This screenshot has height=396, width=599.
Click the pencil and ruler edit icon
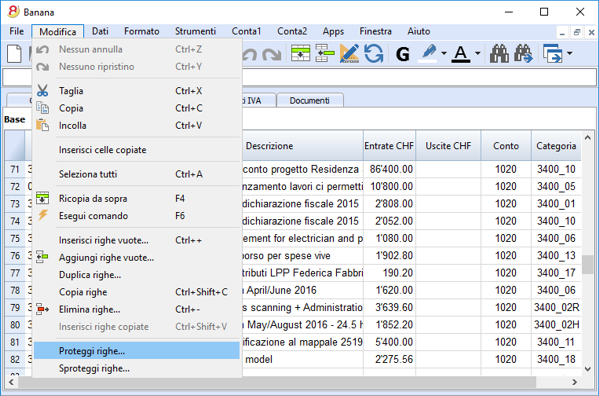pyautogui.click(x=349, y=53)
